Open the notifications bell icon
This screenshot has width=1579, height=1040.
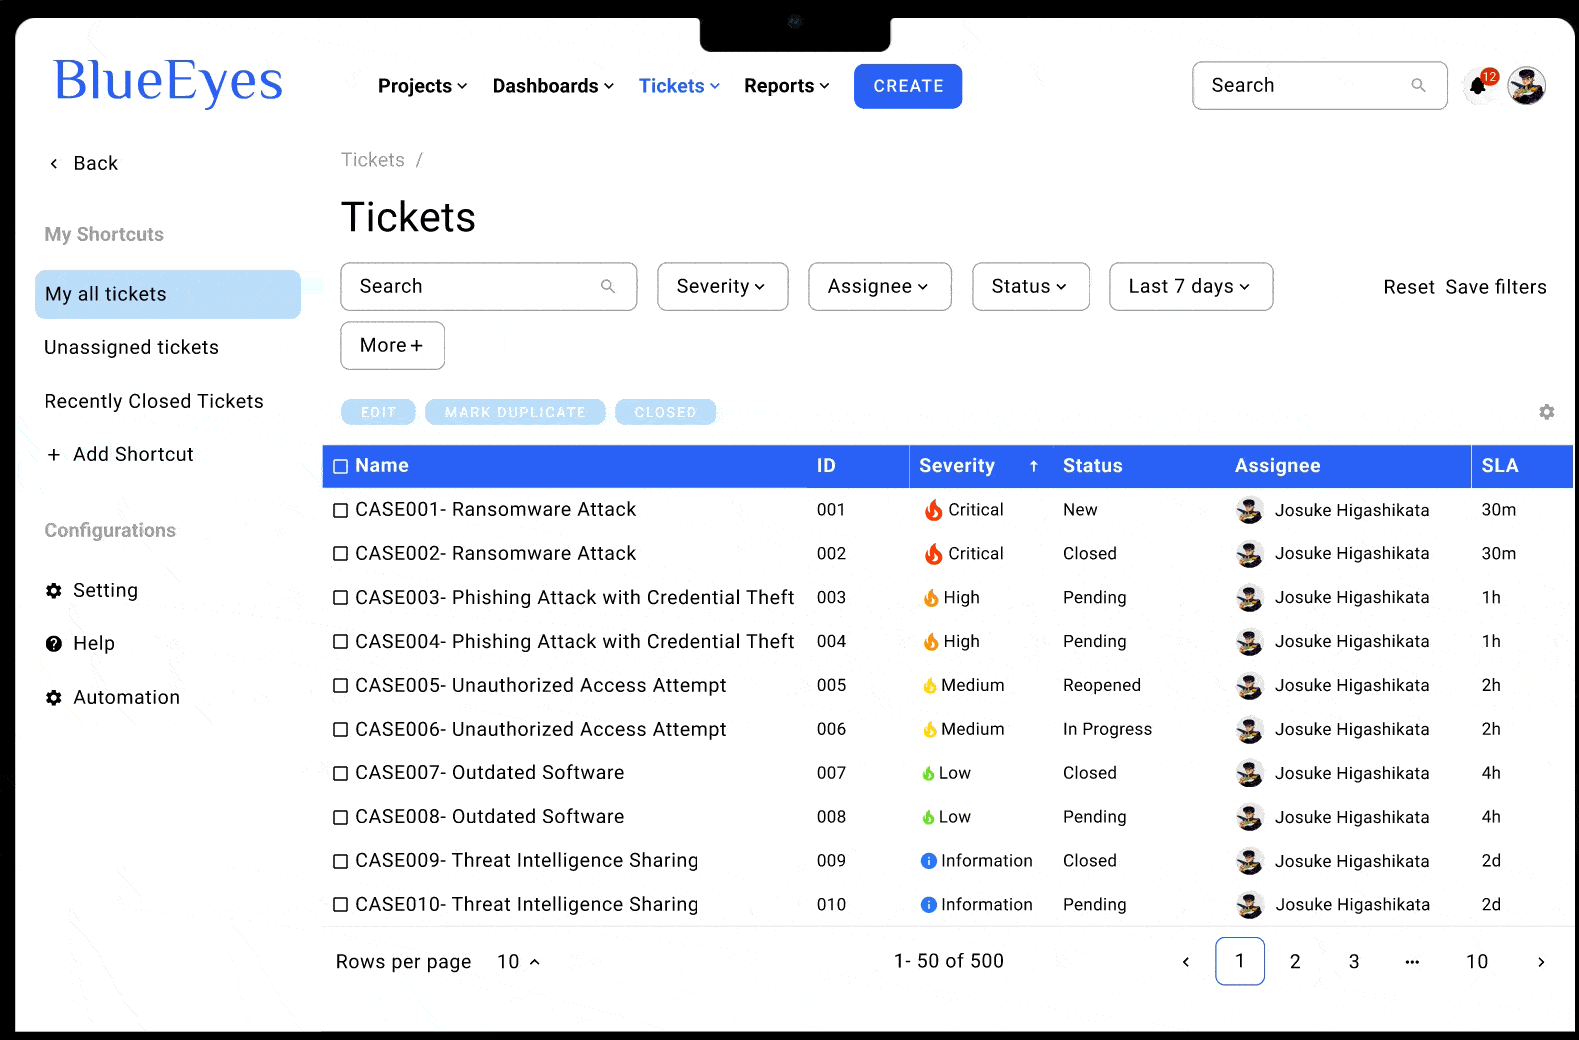pos(1478,86)
